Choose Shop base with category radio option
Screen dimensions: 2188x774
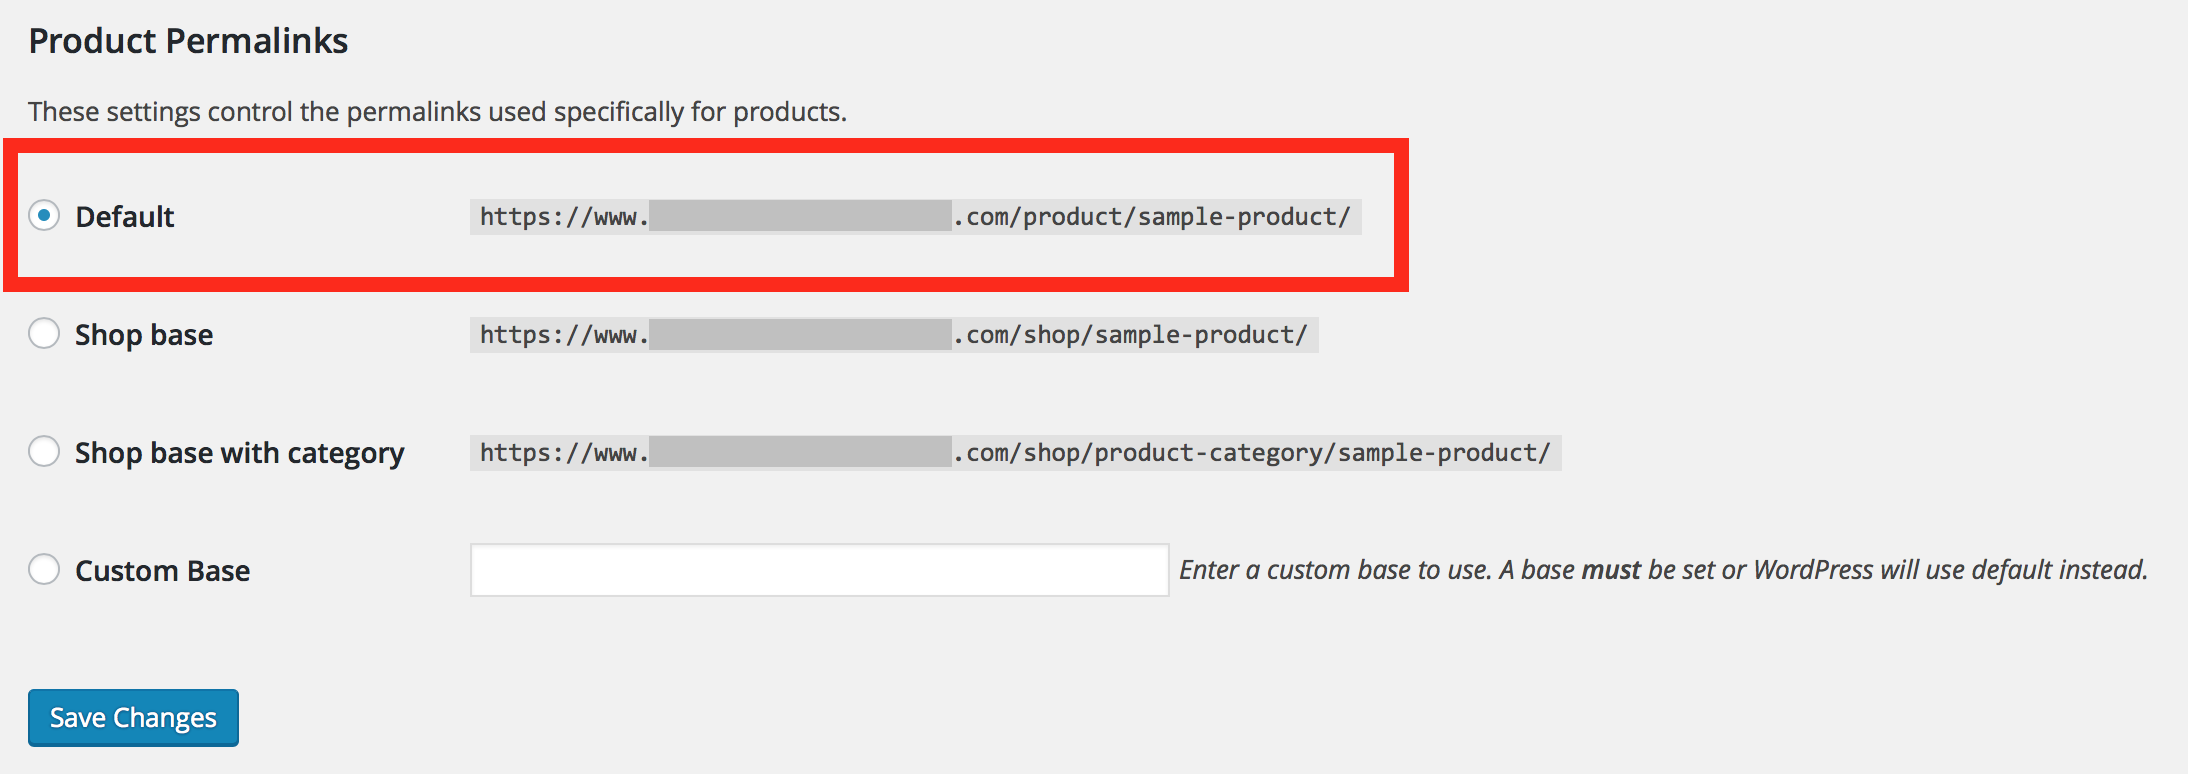[44, 451]
